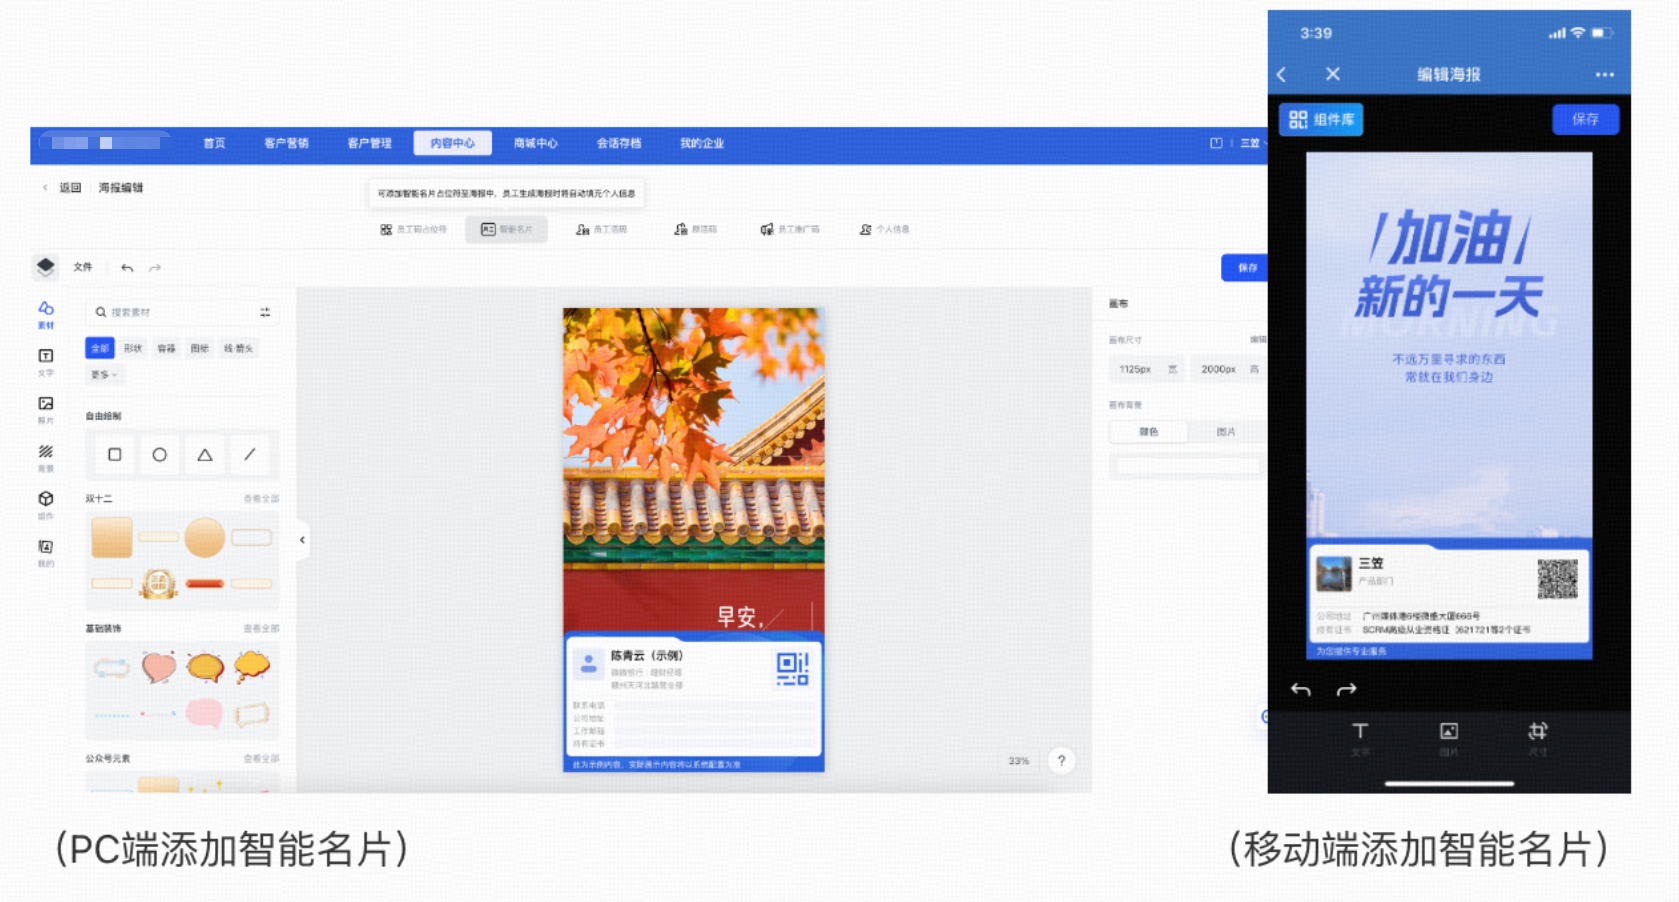Image resolution: width=1679 pixels, height=902 pixels.
Task: Open the 背景 background sidebar panel
Action: pos(46,457)
